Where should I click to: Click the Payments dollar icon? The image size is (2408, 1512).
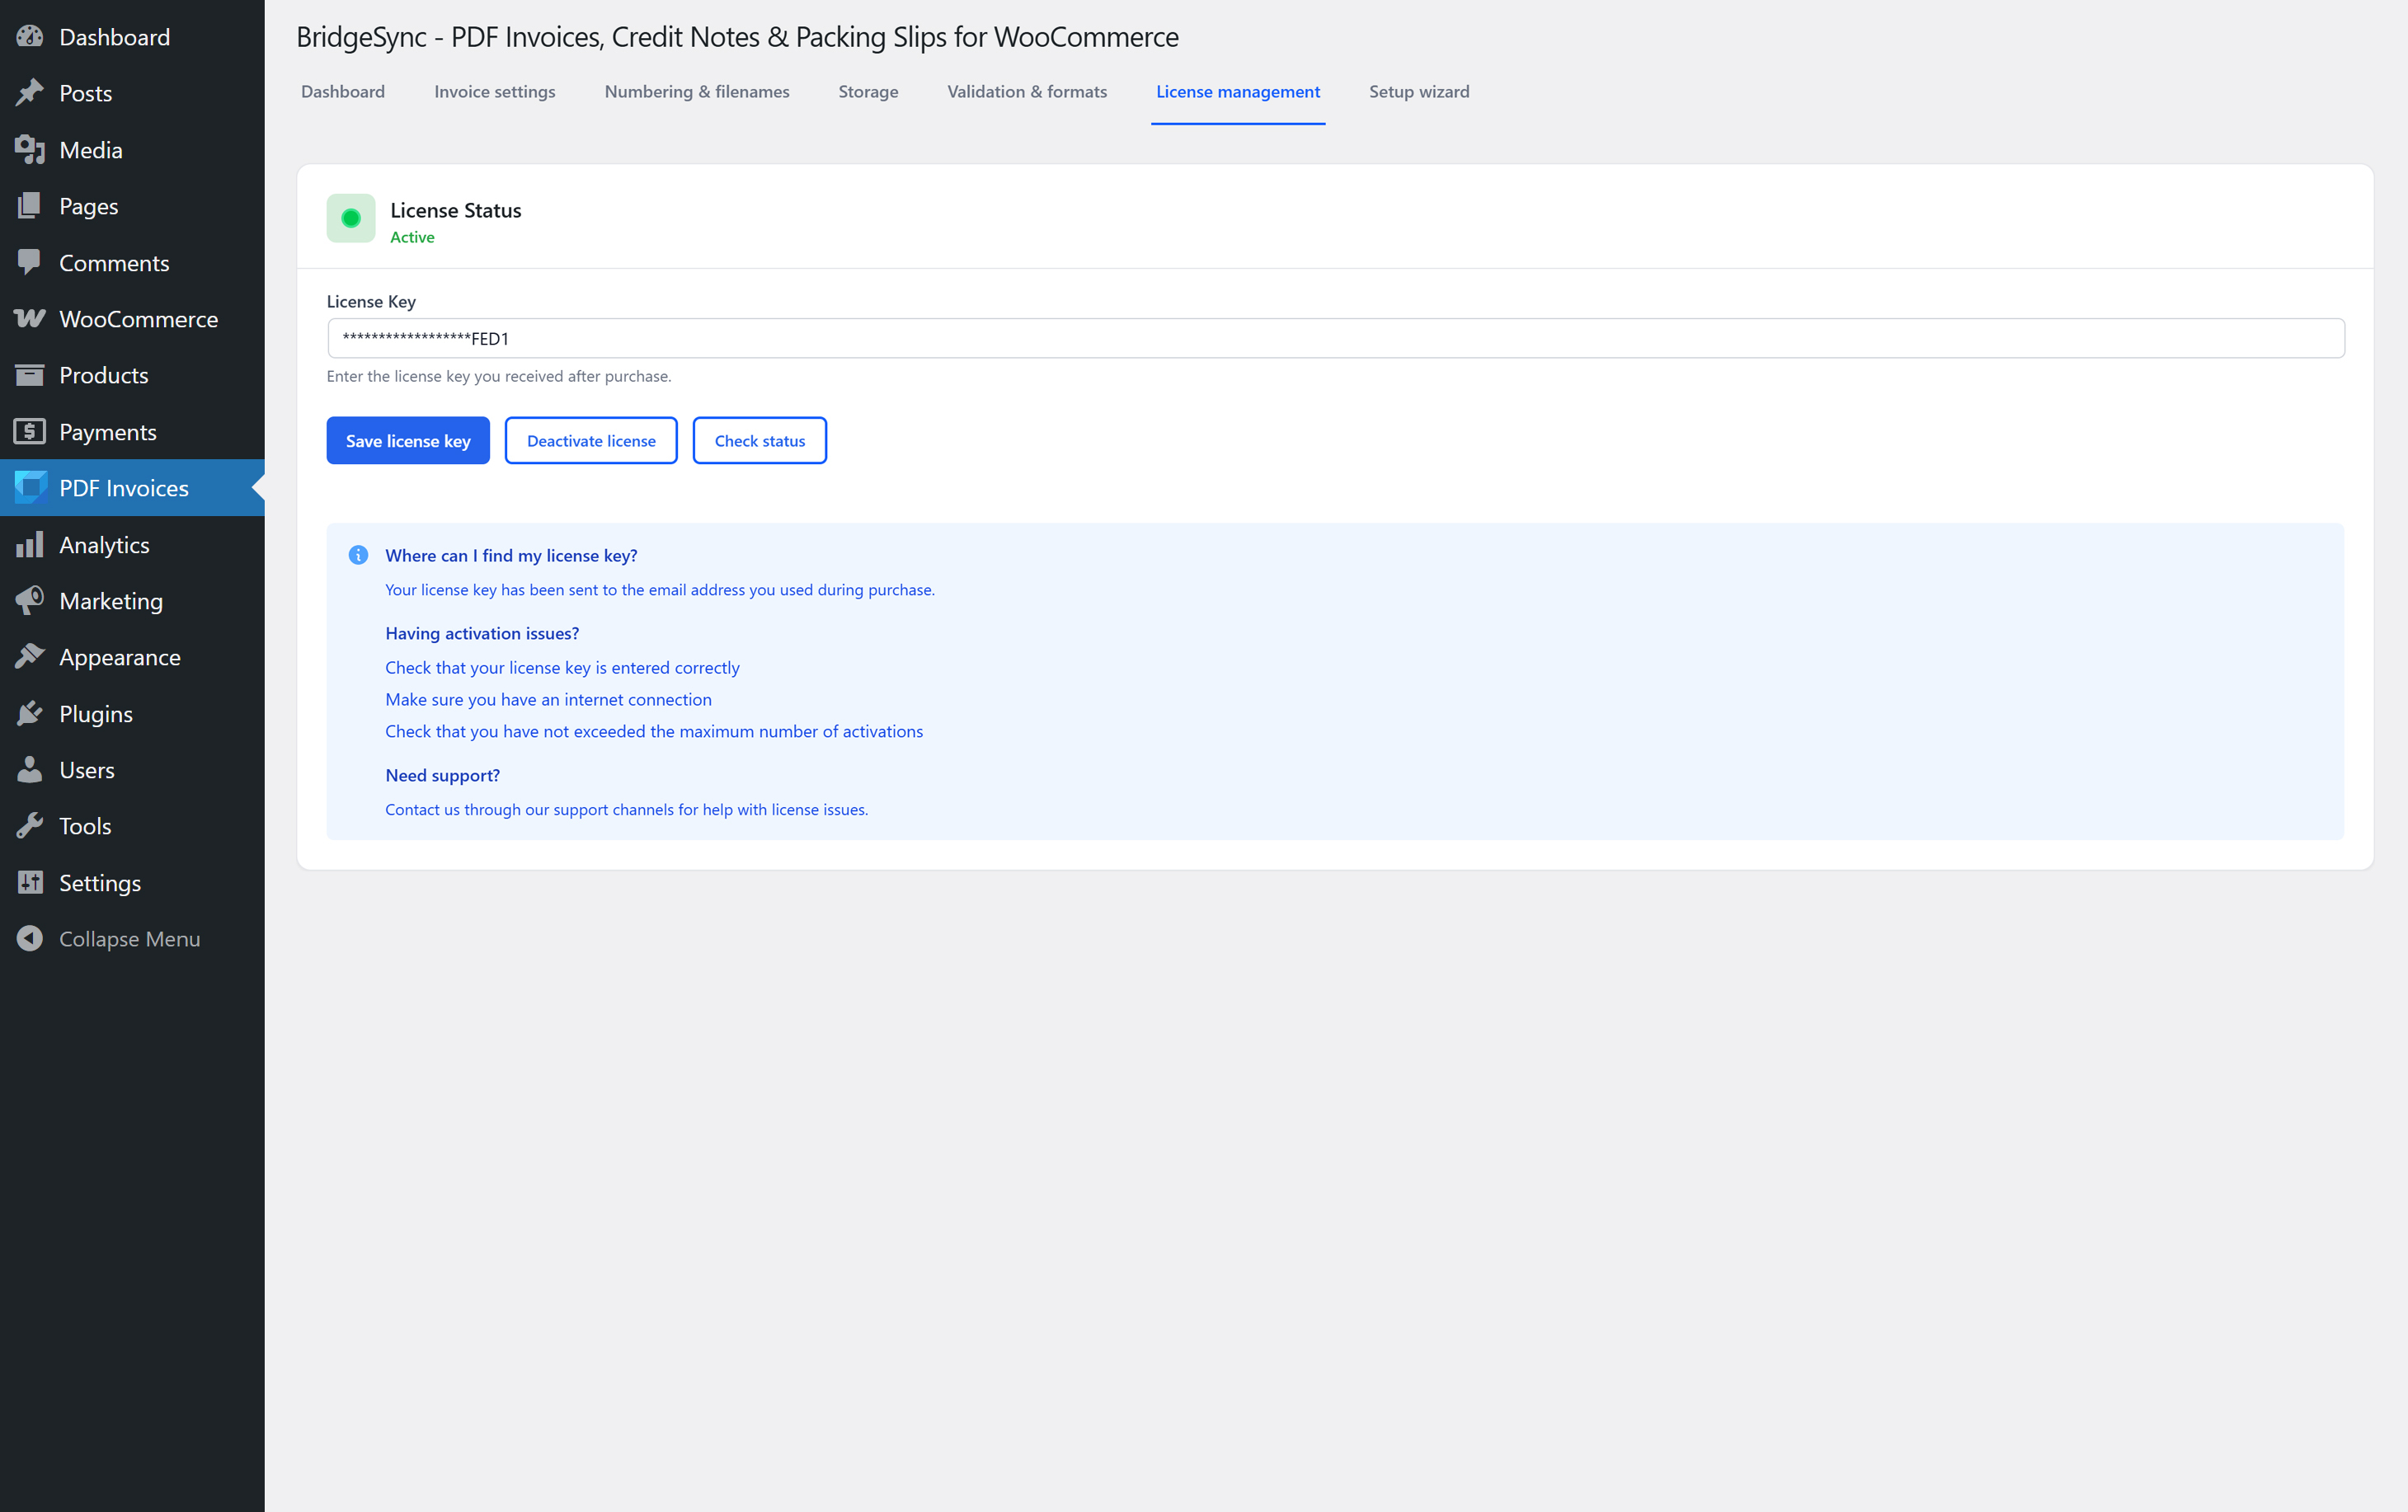(x=30, y=432)
